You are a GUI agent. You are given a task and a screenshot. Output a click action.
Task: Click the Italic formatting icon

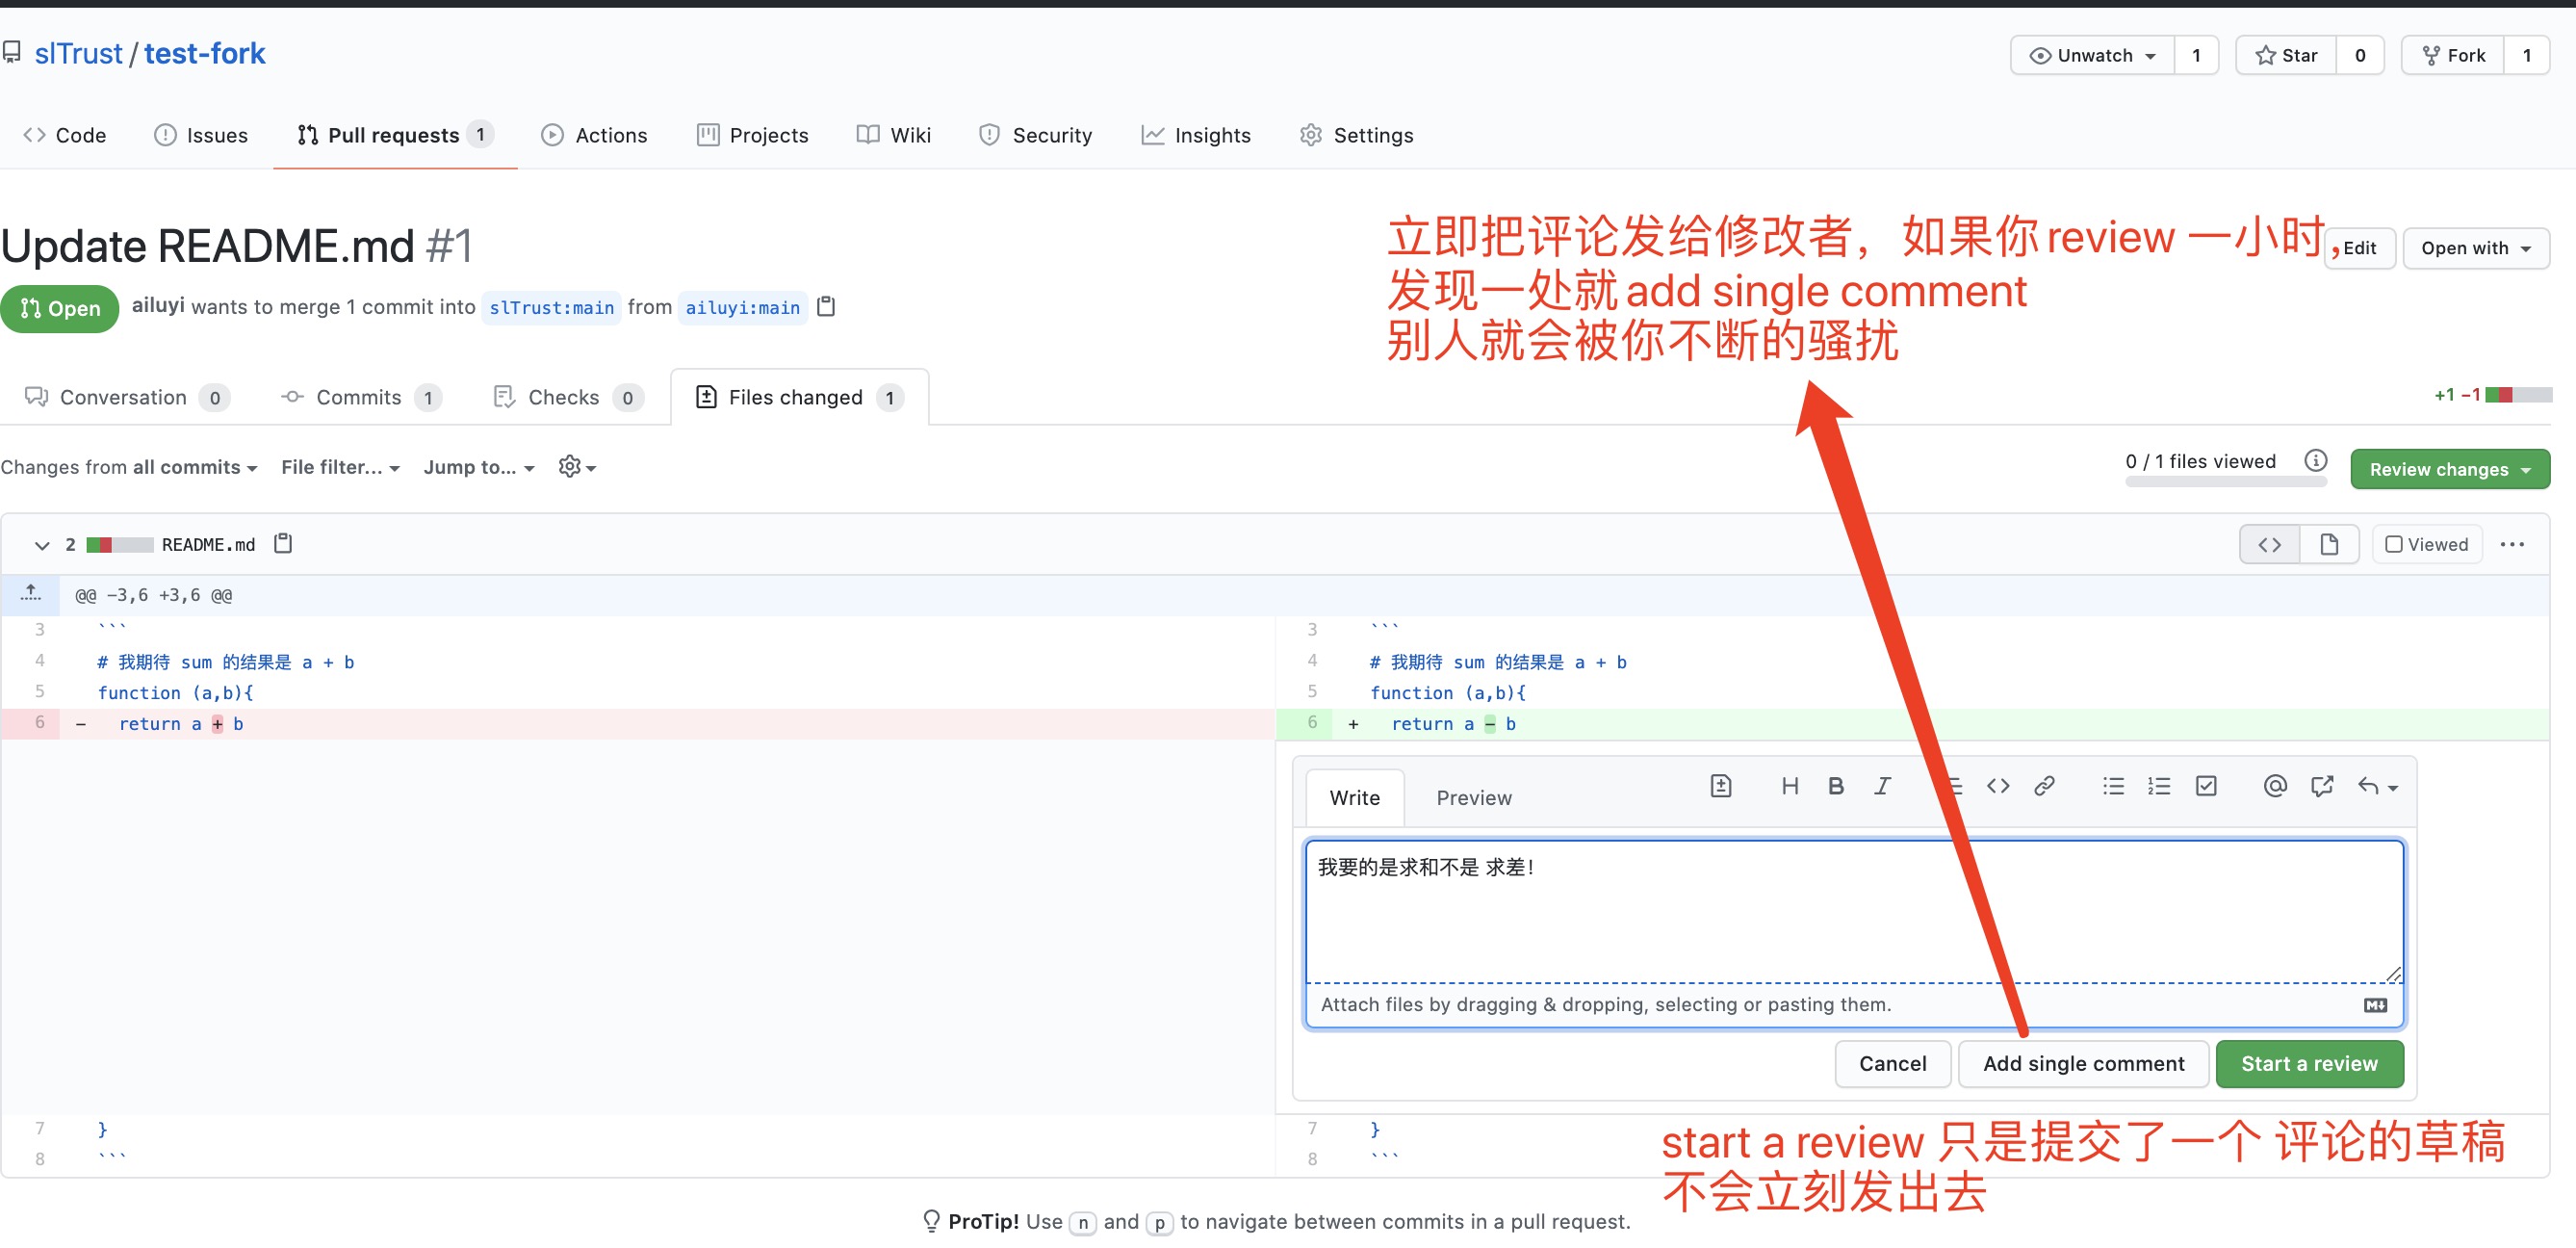[x=1882, y=786]
